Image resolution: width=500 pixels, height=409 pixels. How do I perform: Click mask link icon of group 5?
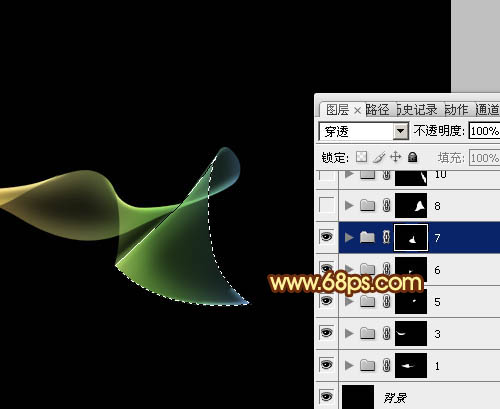[386, 301]
